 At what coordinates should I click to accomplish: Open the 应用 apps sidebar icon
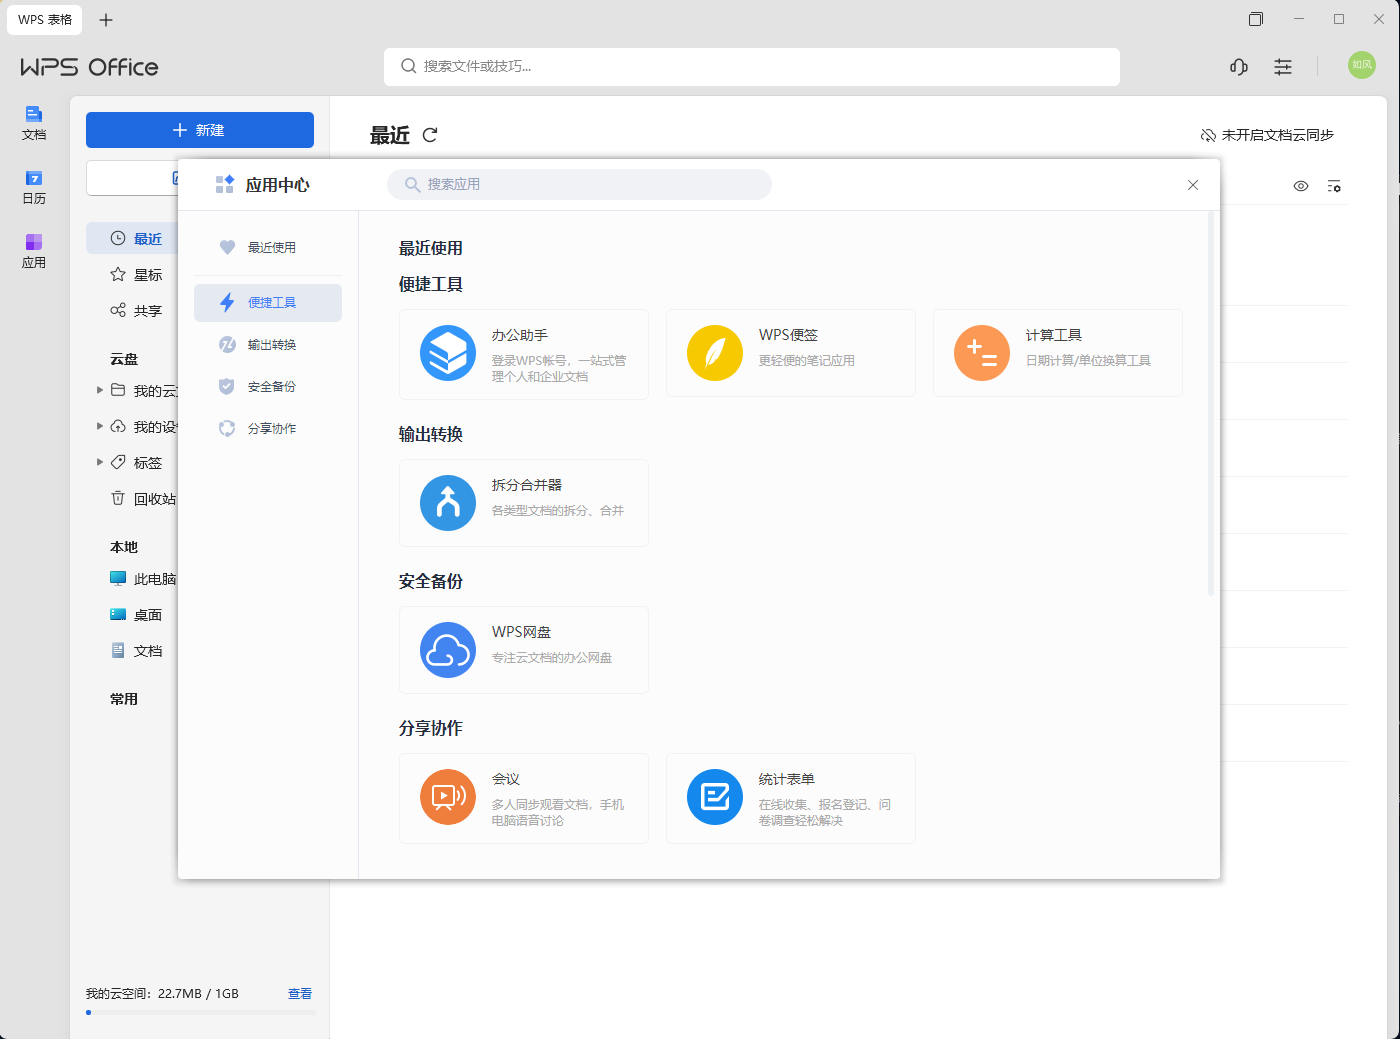pyautogui.click(x=34, y=251)
